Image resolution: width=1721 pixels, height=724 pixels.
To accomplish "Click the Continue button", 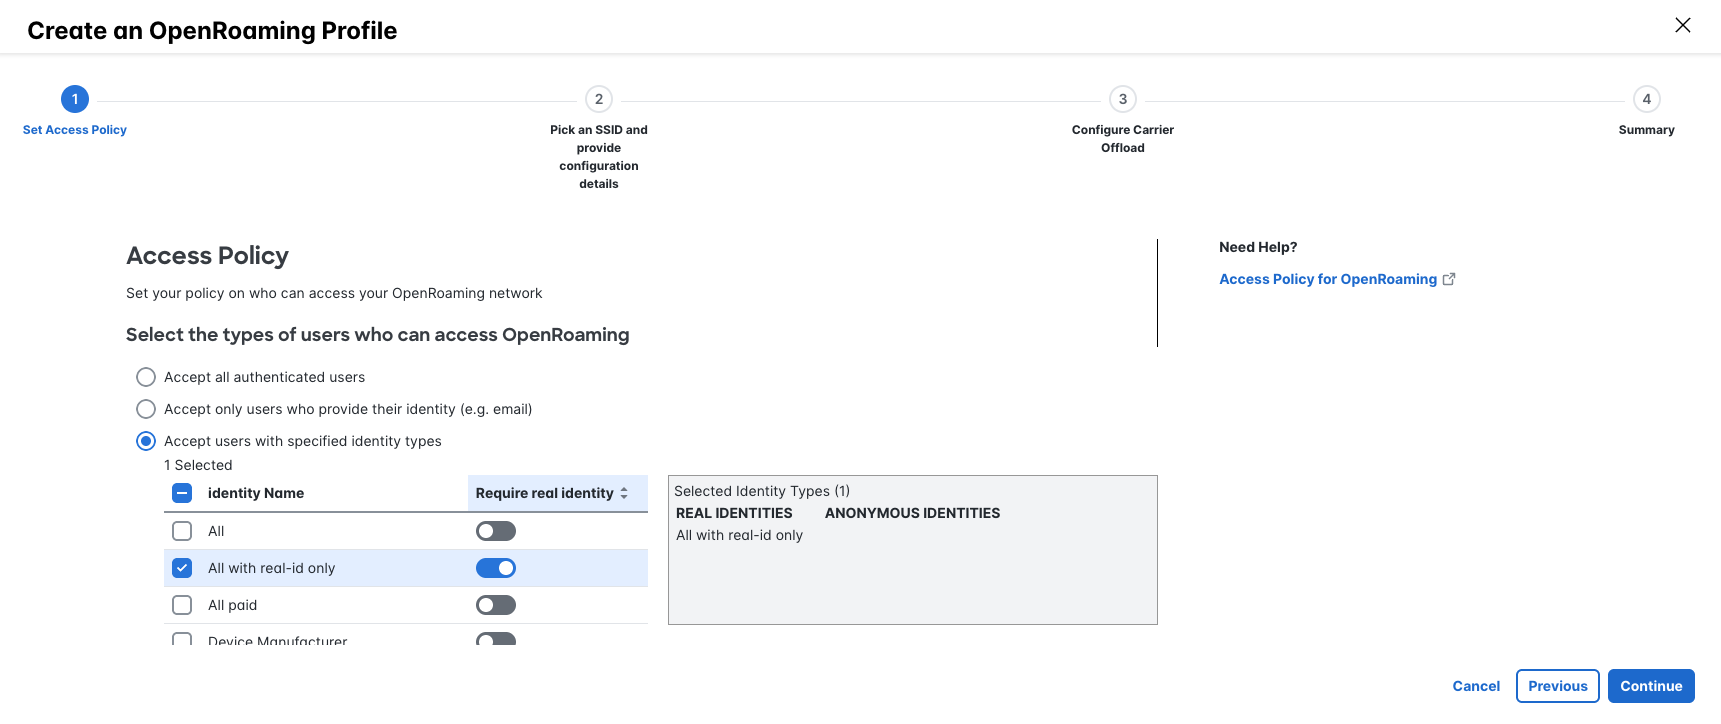I will tap(1651, 686).
